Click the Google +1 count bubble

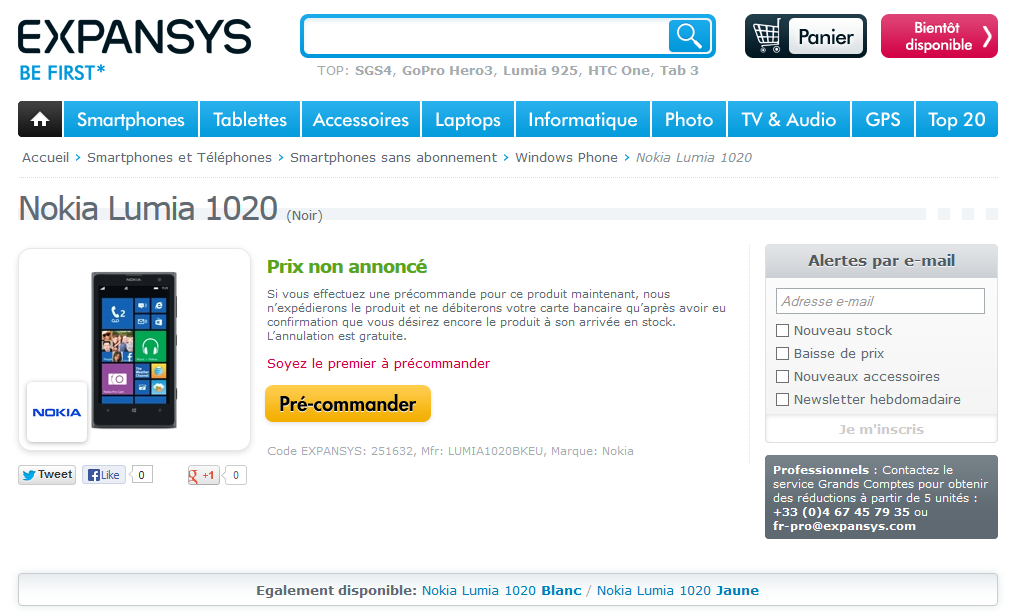[236, 475]
